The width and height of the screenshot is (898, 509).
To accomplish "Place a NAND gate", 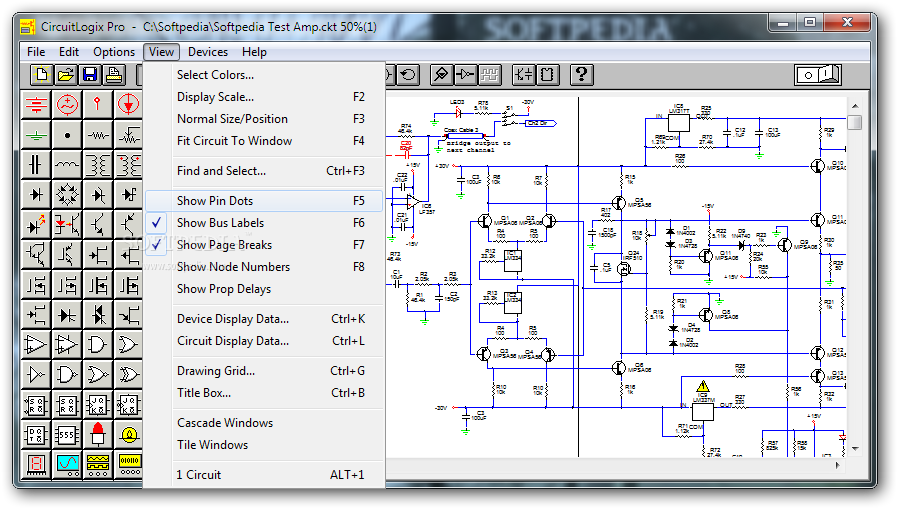I will 67,375.
